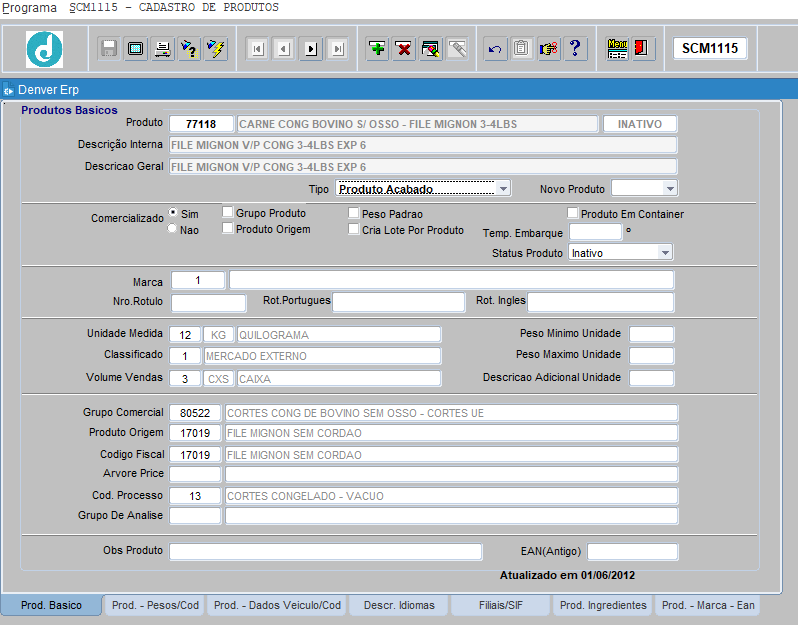Print using the printer icon

[x=162, y=49]
